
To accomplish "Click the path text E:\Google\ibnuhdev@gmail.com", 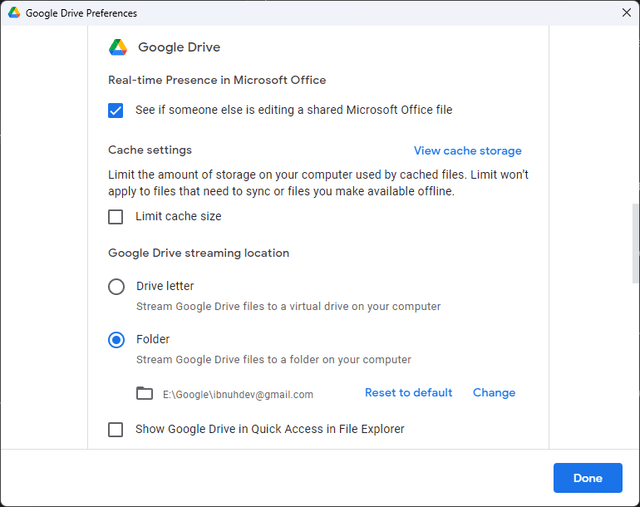I will (238, 394).
